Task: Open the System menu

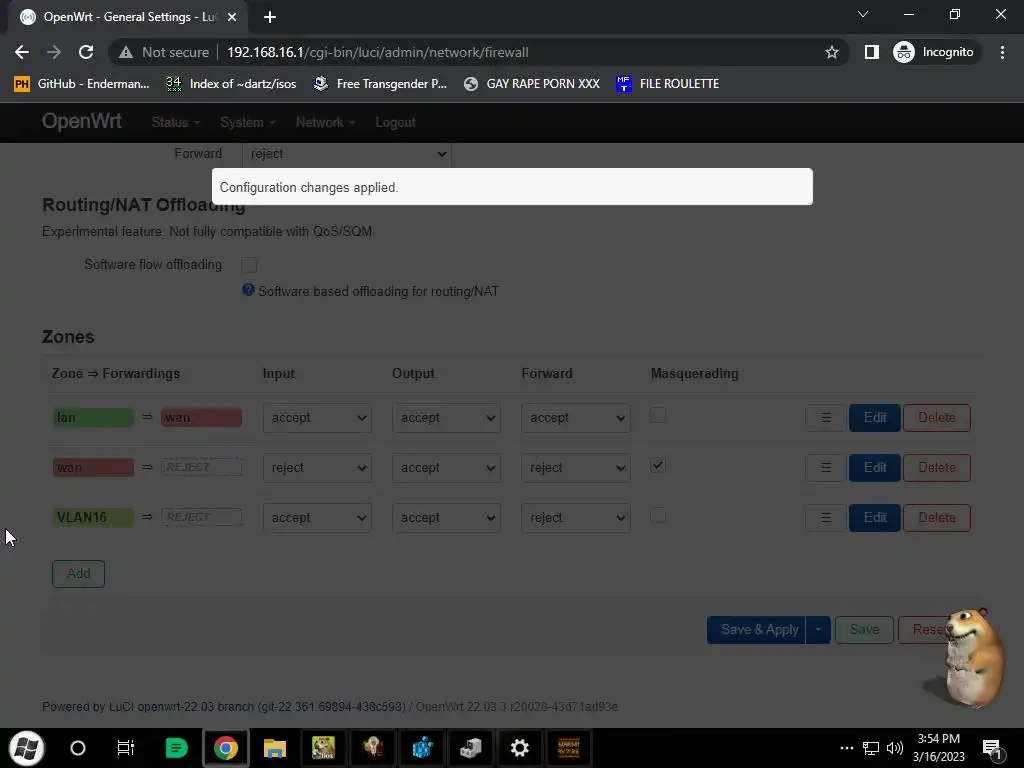Action: [x=248, y=122]
